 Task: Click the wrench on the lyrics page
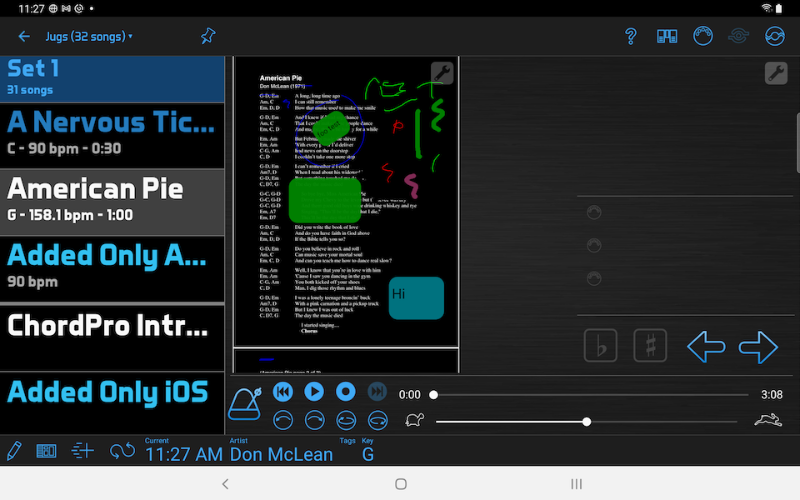(442, 73)
